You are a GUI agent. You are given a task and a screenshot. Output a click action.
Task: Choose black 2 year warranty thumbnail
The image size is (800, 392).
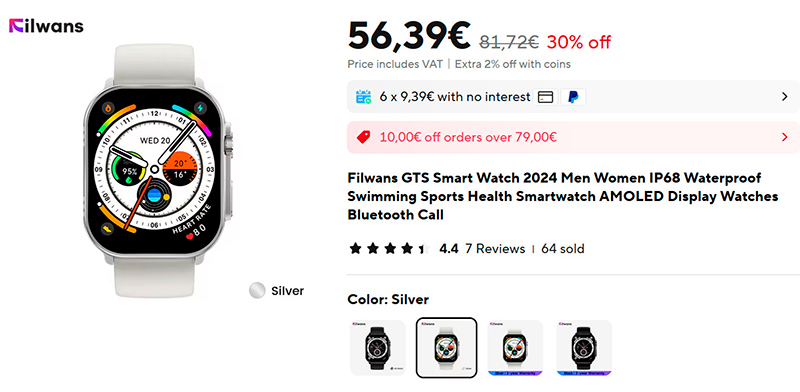click(584, 348)
